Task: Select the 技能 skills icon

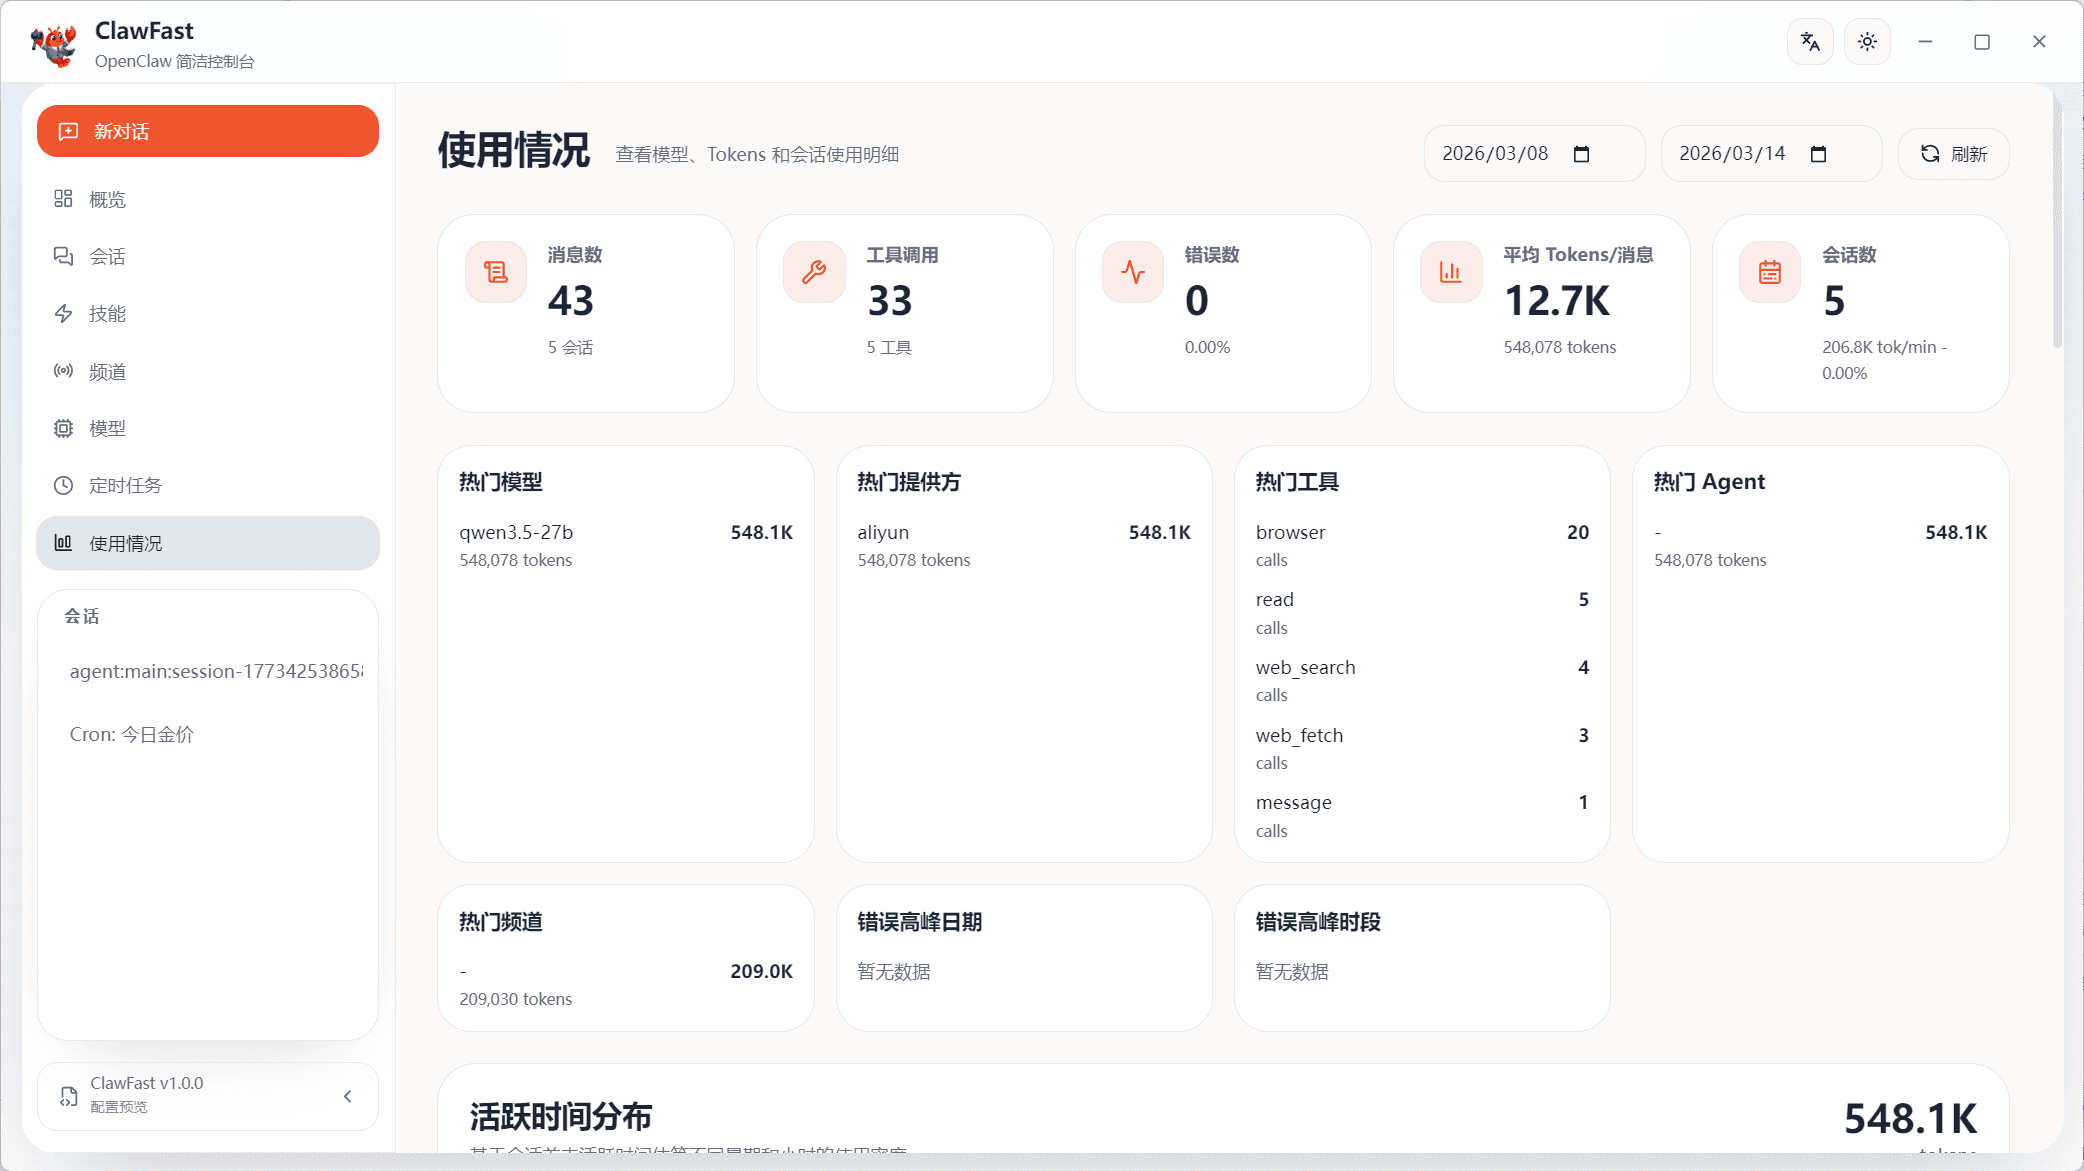Action: tap(63, 313)
